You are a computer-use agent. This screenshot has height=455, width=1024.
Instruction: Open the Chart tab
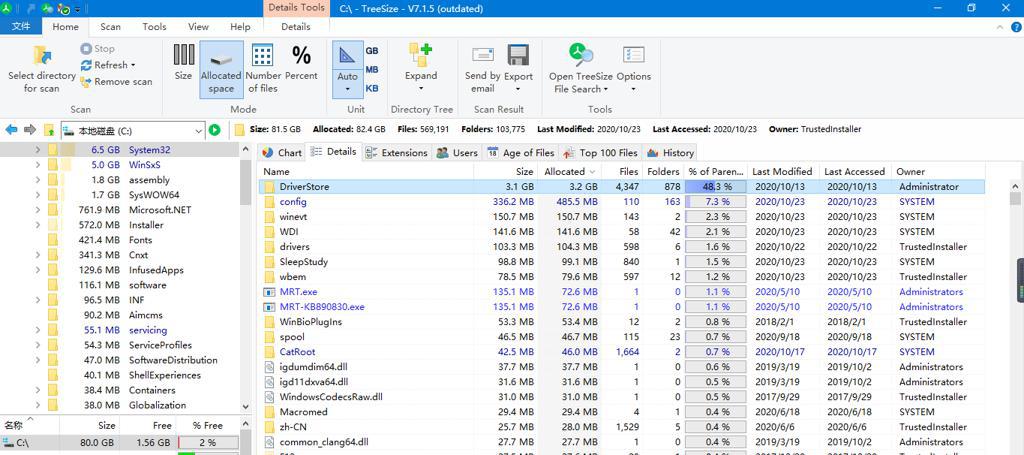(282, 153)
